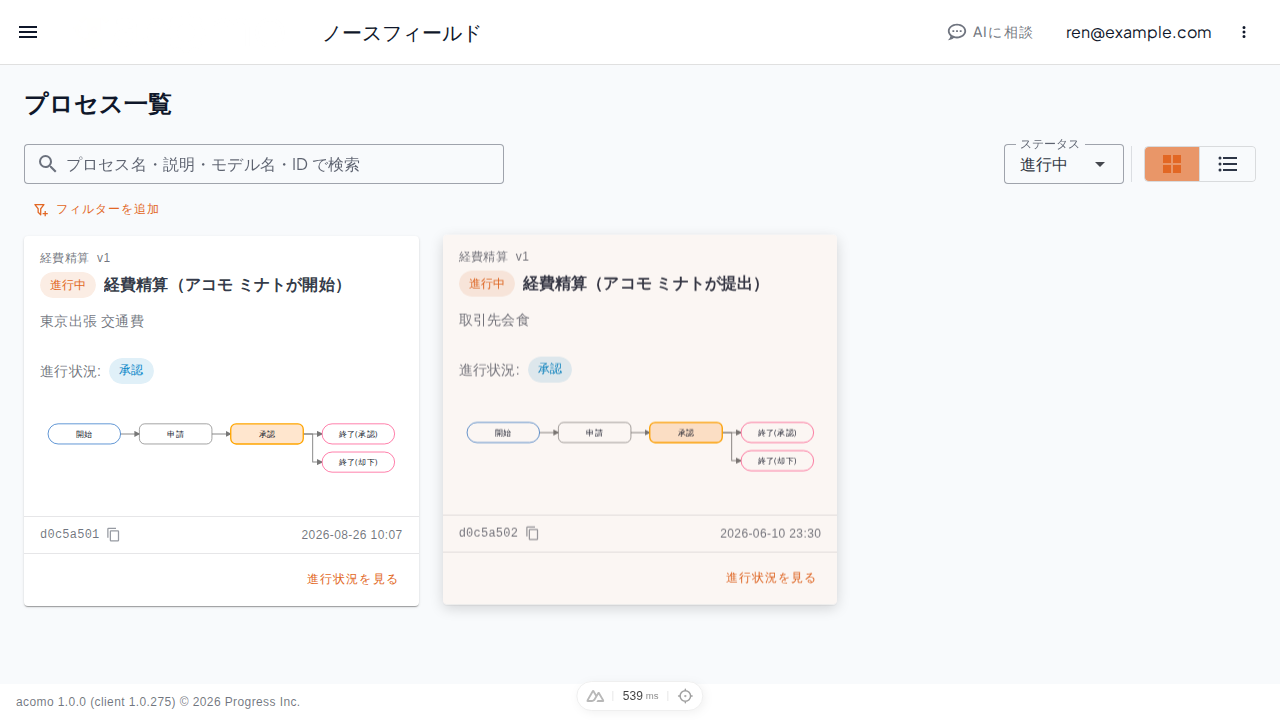The height and width of the screenshot is (720, 1280).
Task: Click the performance logo icon in bottom widget
Action: [595, 696]
